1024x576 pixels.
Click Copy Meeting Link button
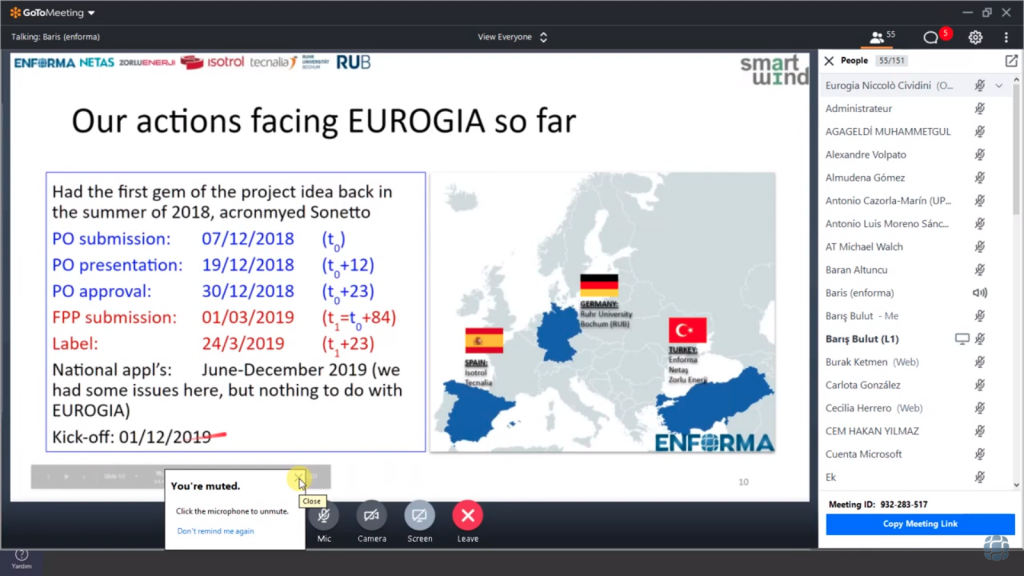tap(920, 524)
